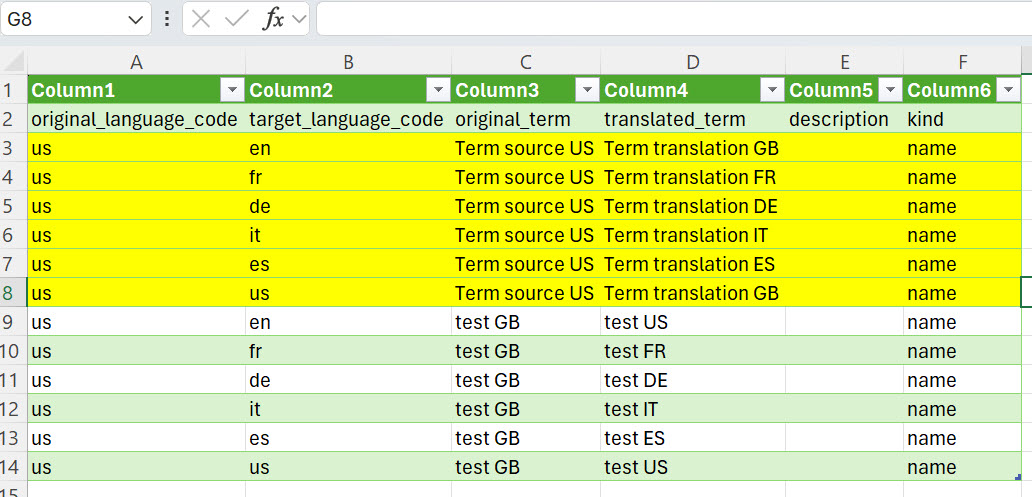The width and height of the screenshot is (1032, 497).
Task: Click the cell 'original_language_code'
Action: tap(136, 119)
